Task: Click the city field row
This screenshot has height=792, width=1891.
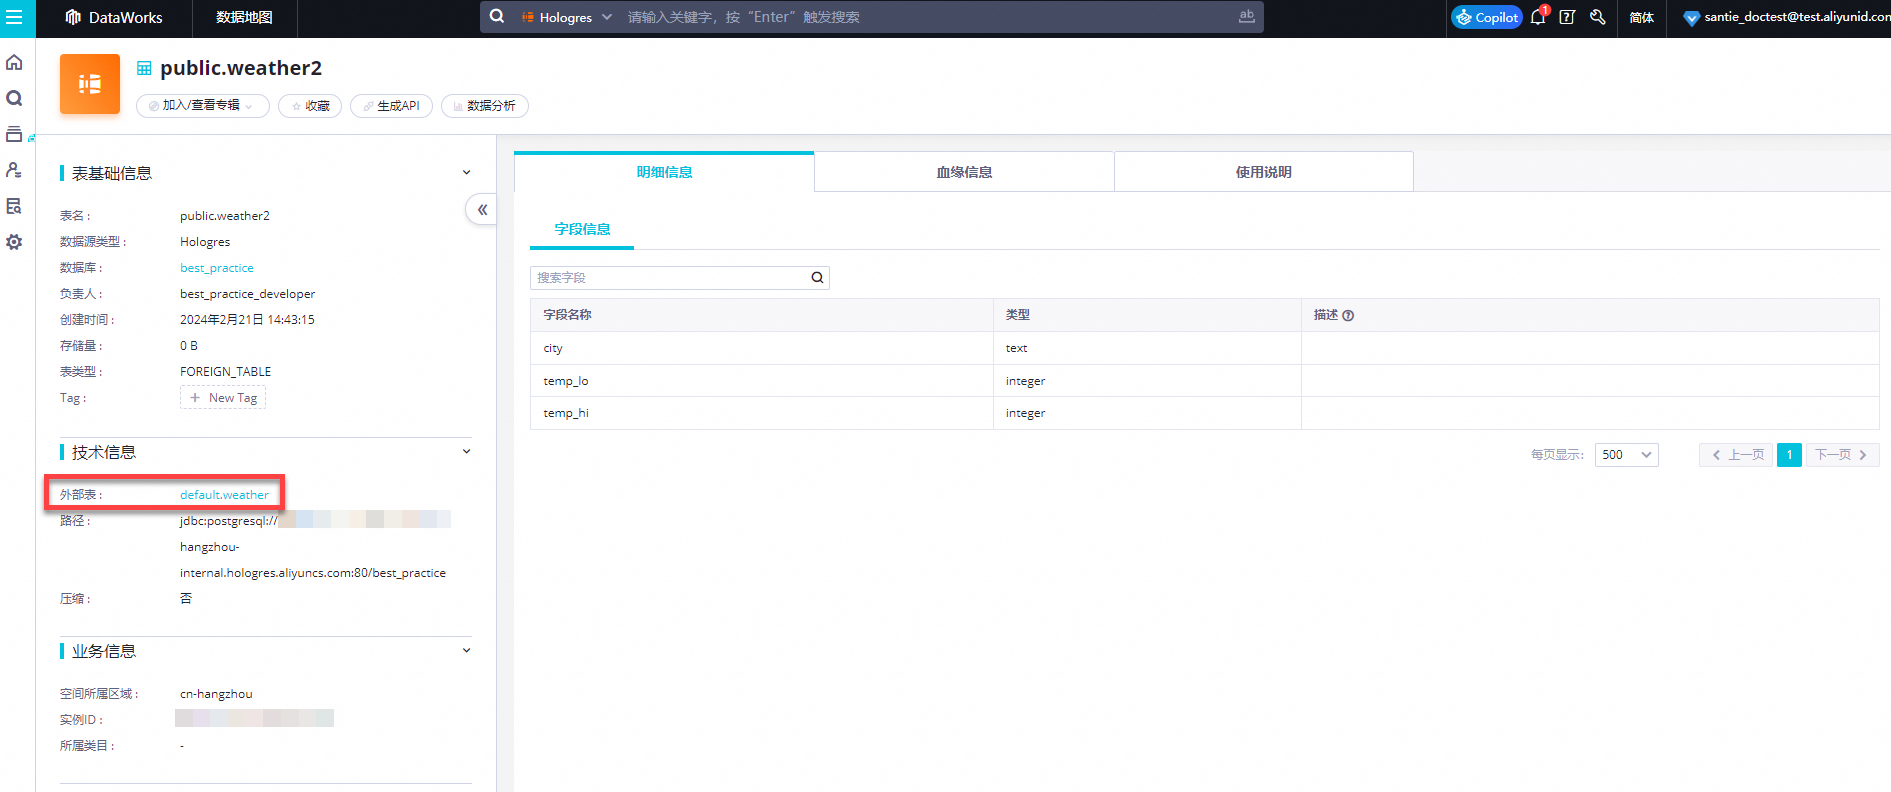Action: (x=1204, y=348)
